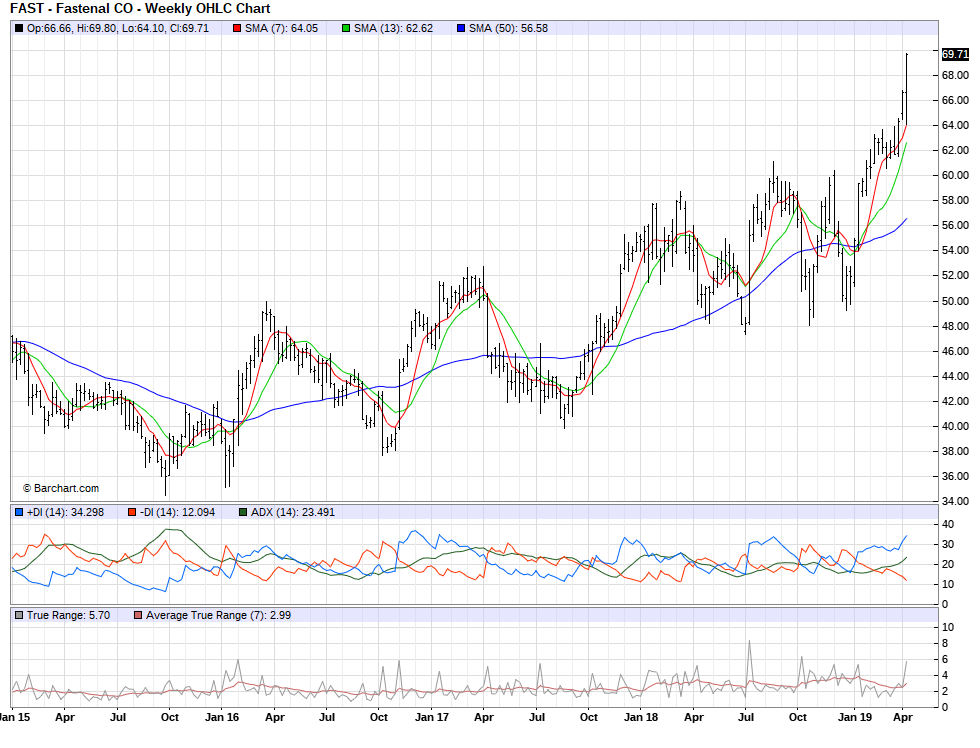This screenshot has width=980, height=748.
Task: Click the 50.00 price axis label
Action: tap(955, 301)
